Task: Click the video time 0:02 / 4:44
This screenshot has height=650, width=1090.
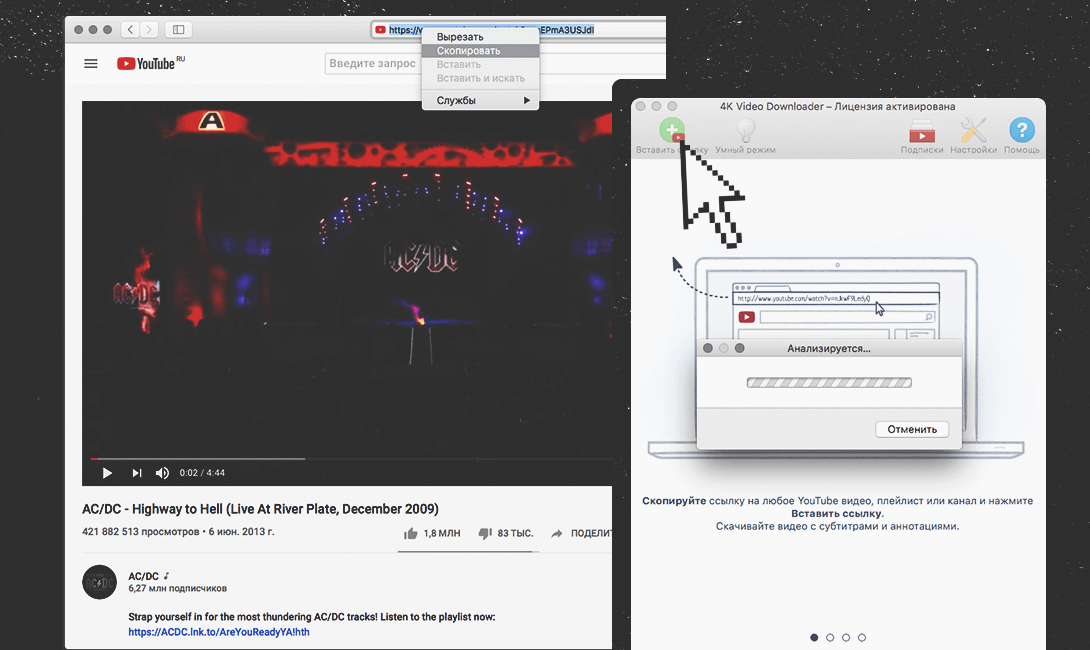Action: (x=202, y=473)
